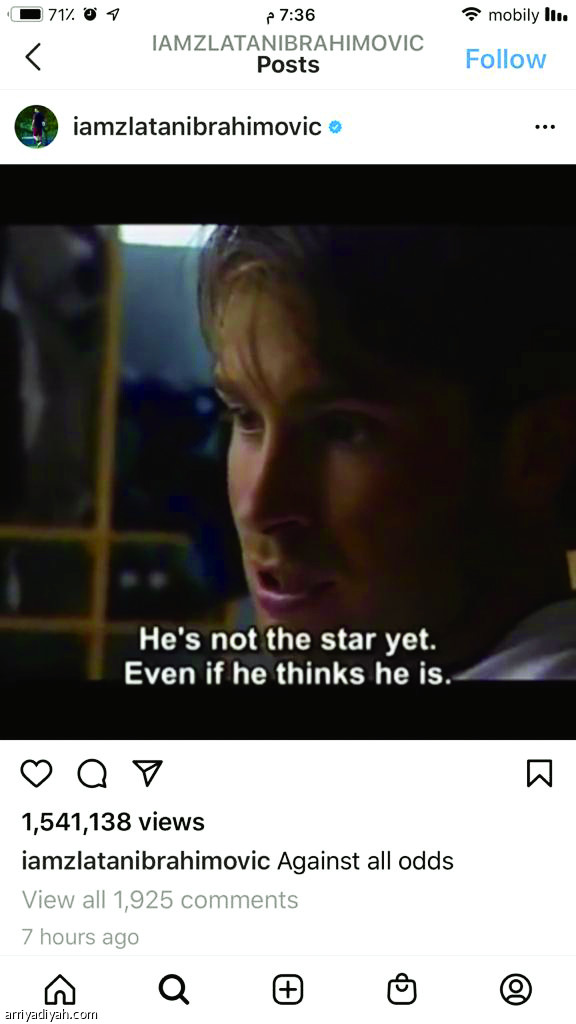Tap the heart like icon
The image size is (576, 1024).
tap(36, 774)
